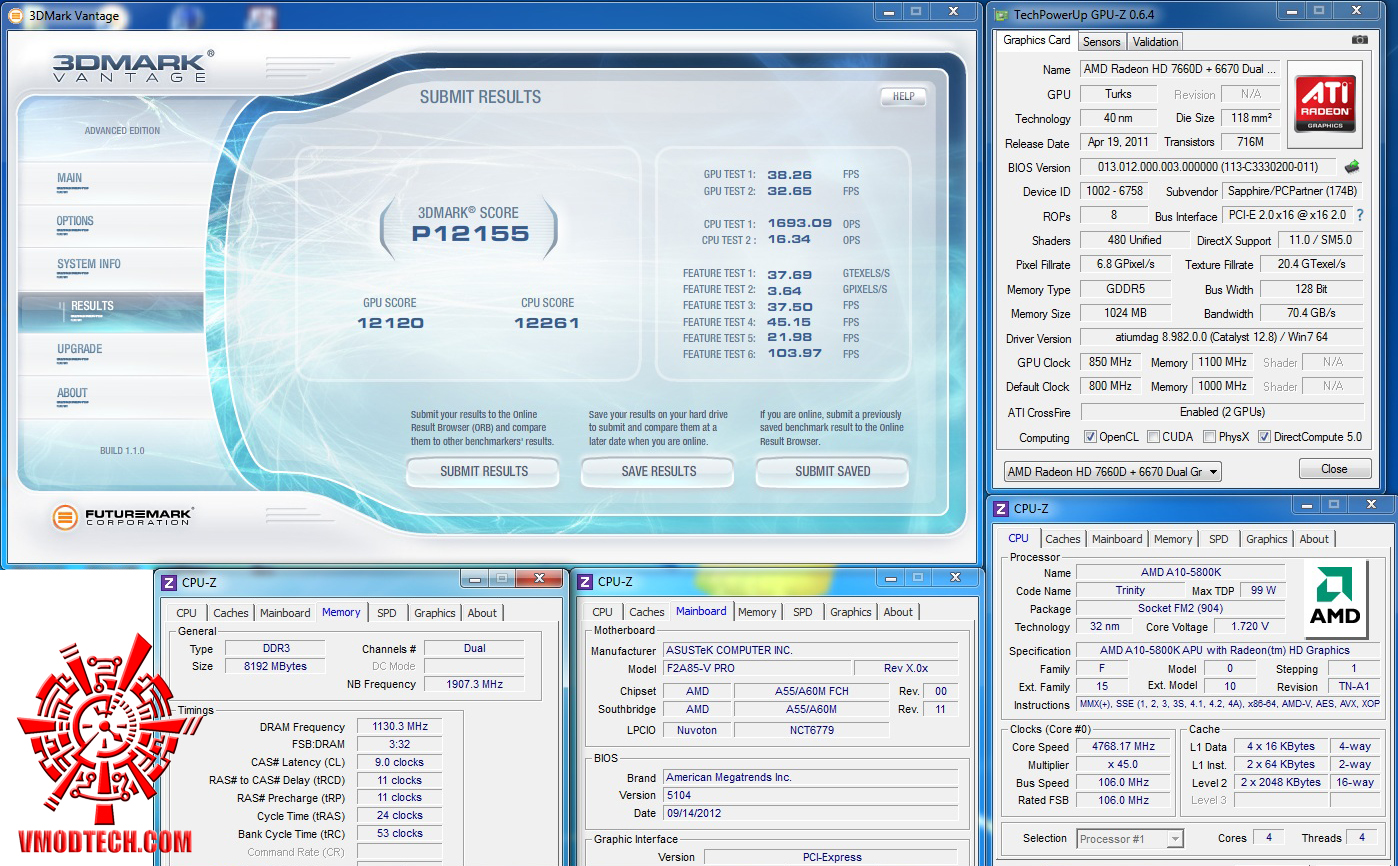Image resolution: width=1398 pixels, height=866 pixels.
Task: Click the processor name AMD A10-5800K
Action: tap(1179, 573)
